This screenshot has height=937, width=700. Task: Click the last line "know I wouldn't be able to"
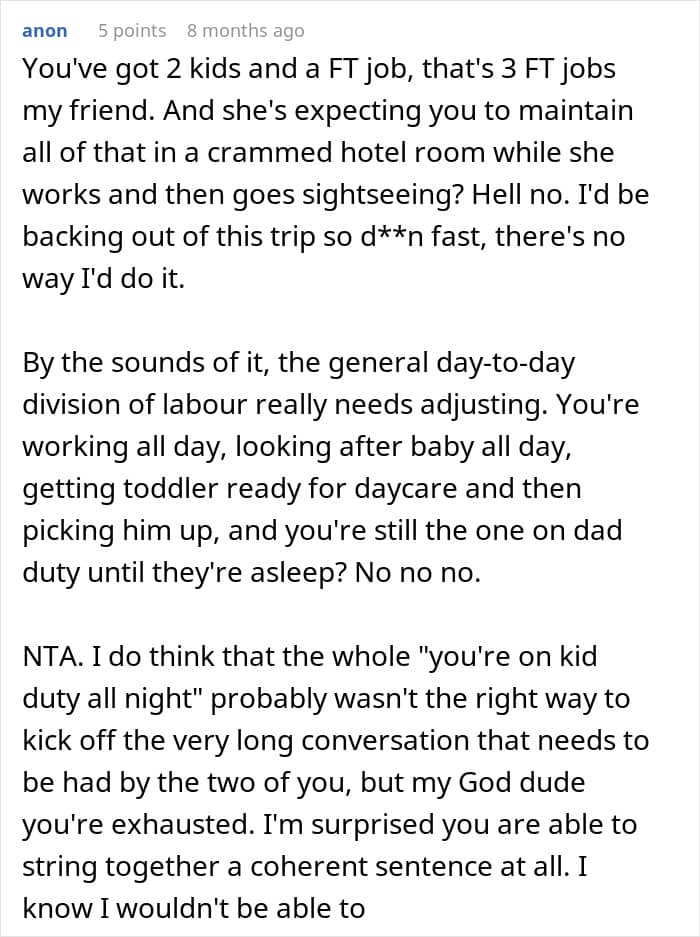[194, 908]
